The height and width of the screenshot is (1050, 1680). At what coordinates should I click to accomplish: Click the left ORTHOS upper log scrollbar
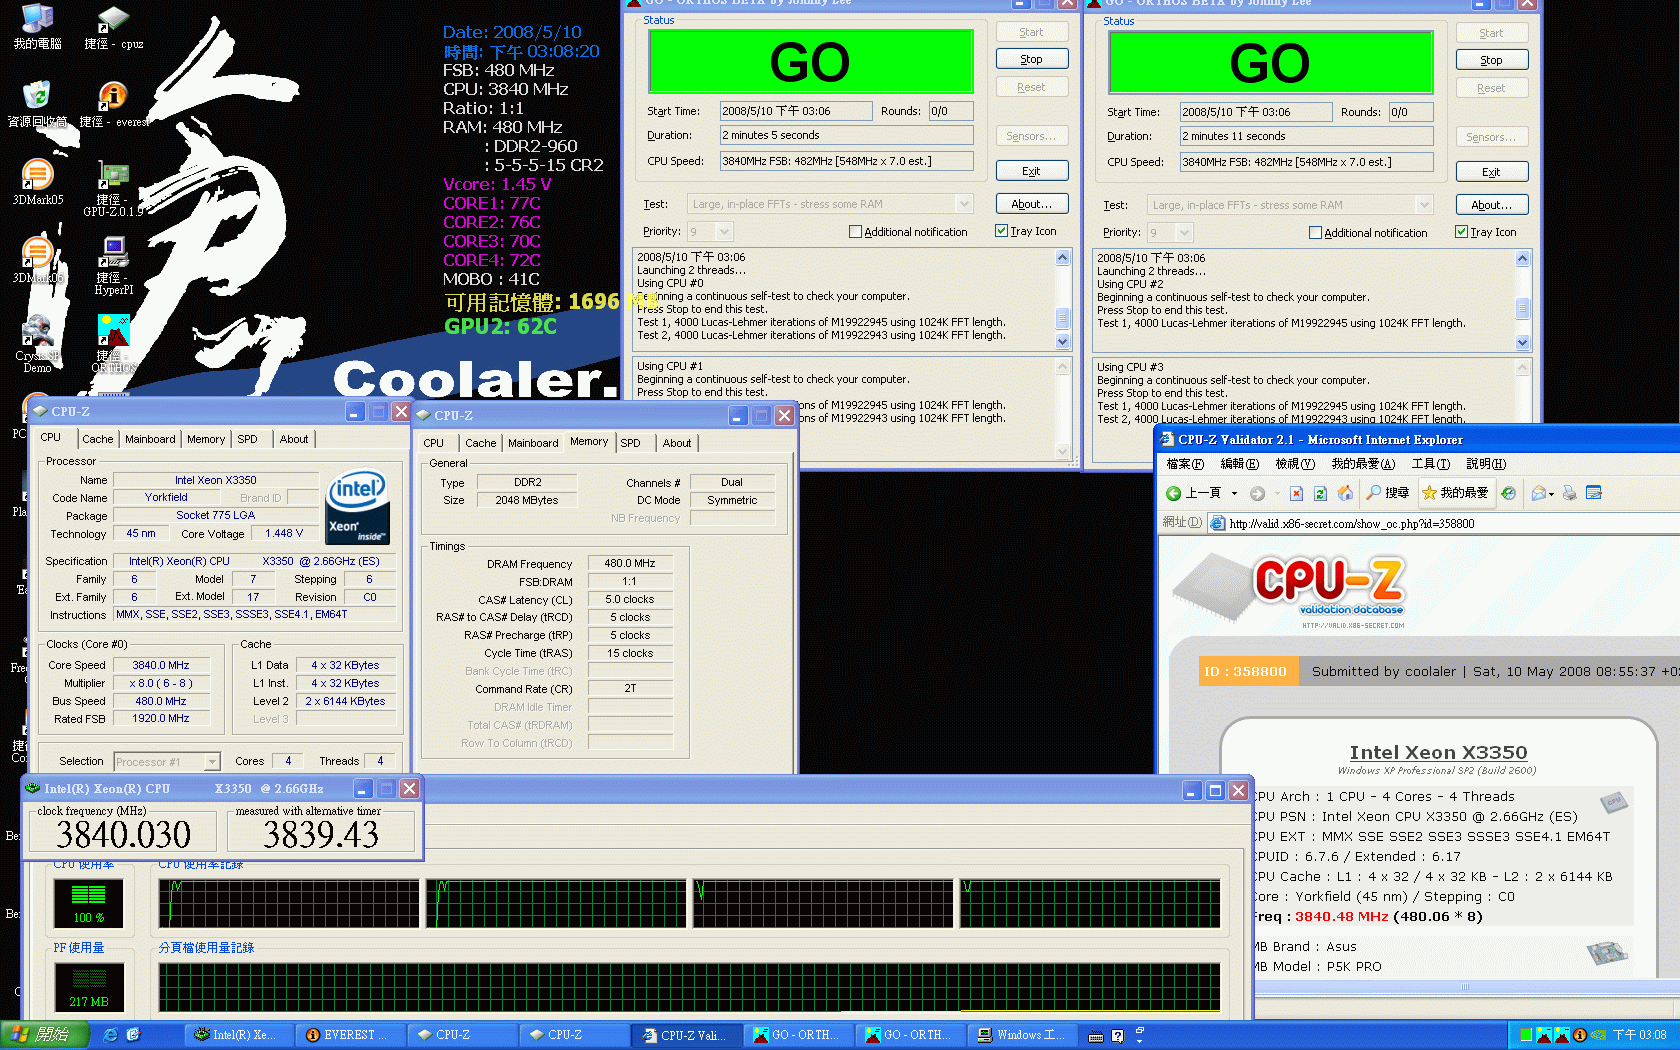[x=1063, y=299]
